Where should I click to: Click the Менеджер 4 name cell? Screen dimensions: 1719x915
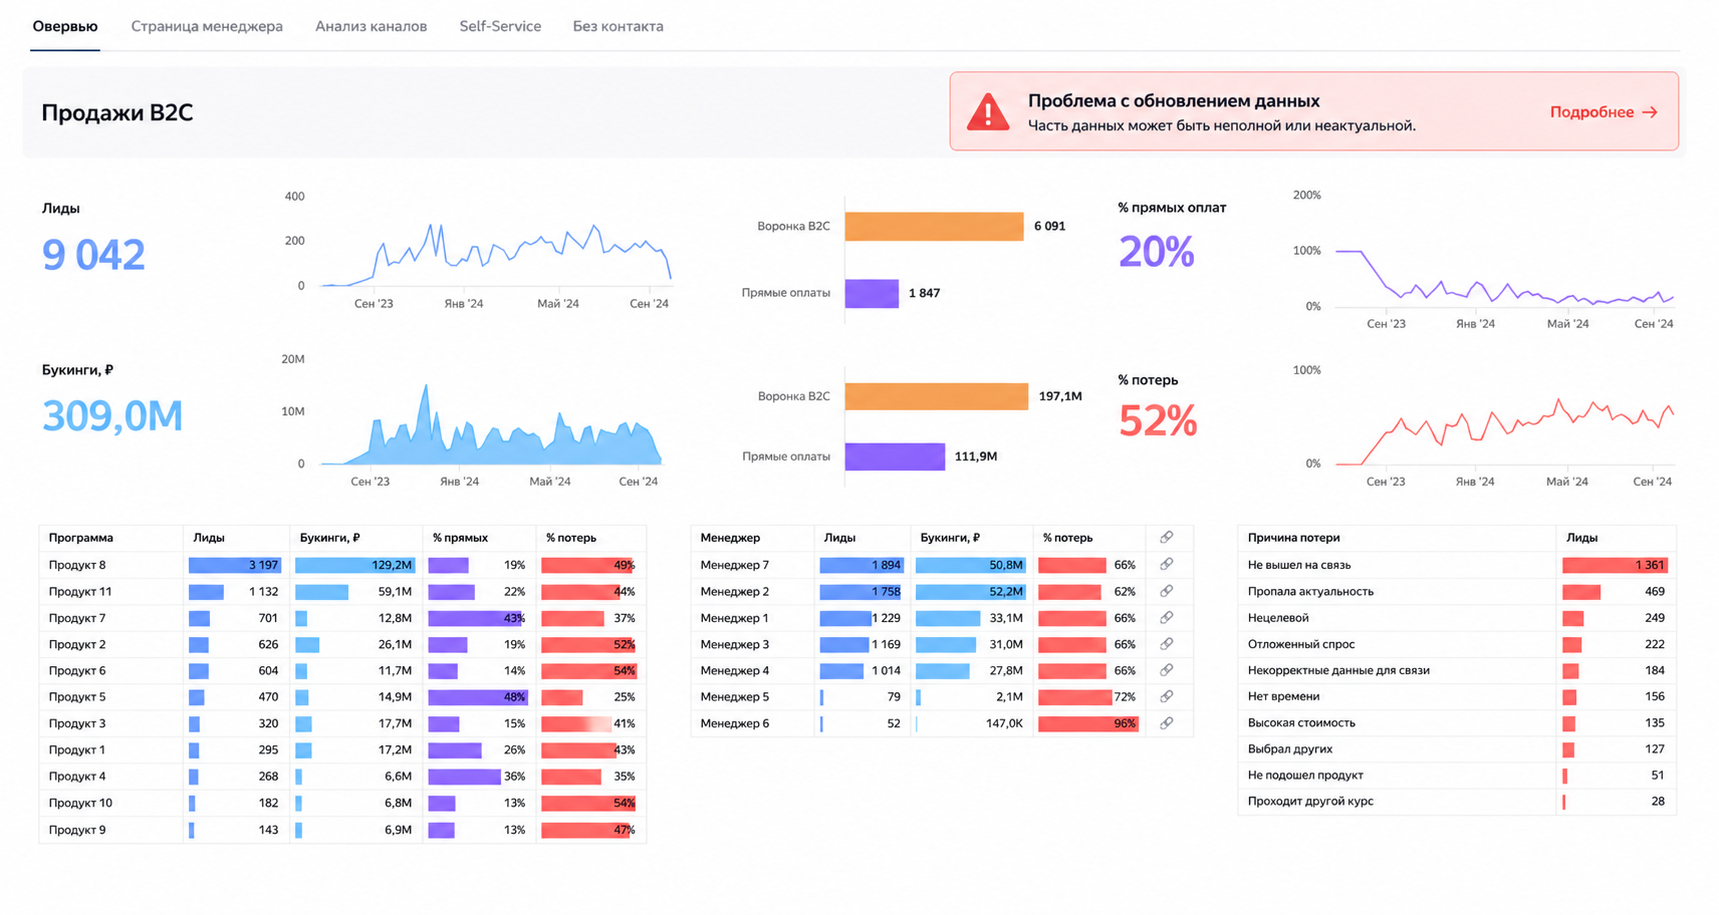pos(735,671)
